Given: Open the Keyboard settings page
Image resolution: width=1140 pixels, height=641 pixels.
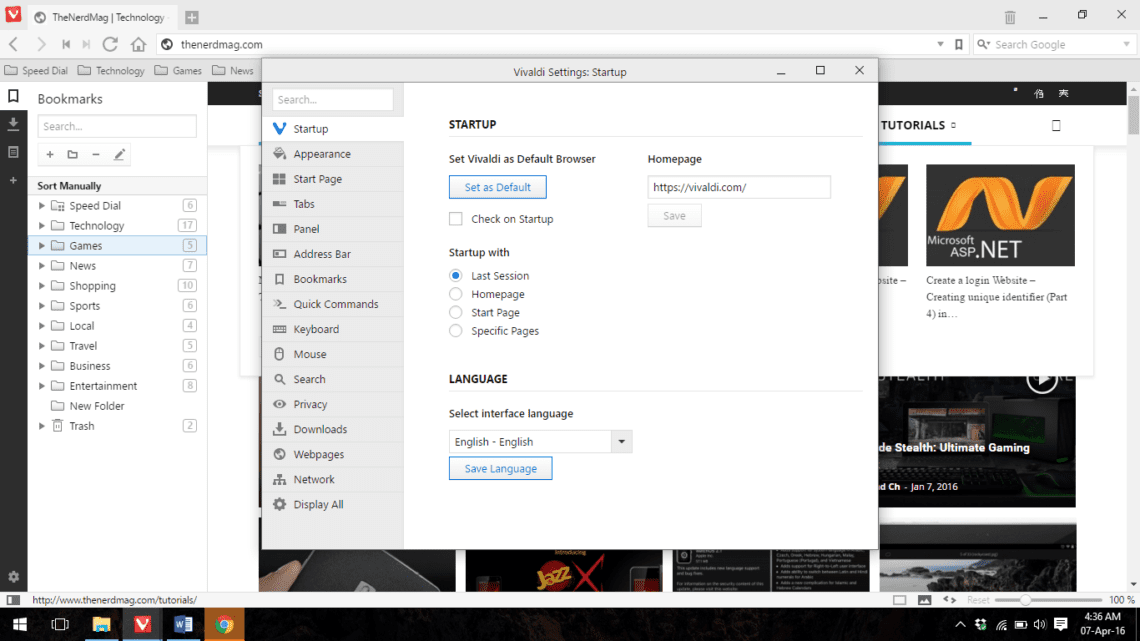Looking at the screenshot, I should coord(319,328).
